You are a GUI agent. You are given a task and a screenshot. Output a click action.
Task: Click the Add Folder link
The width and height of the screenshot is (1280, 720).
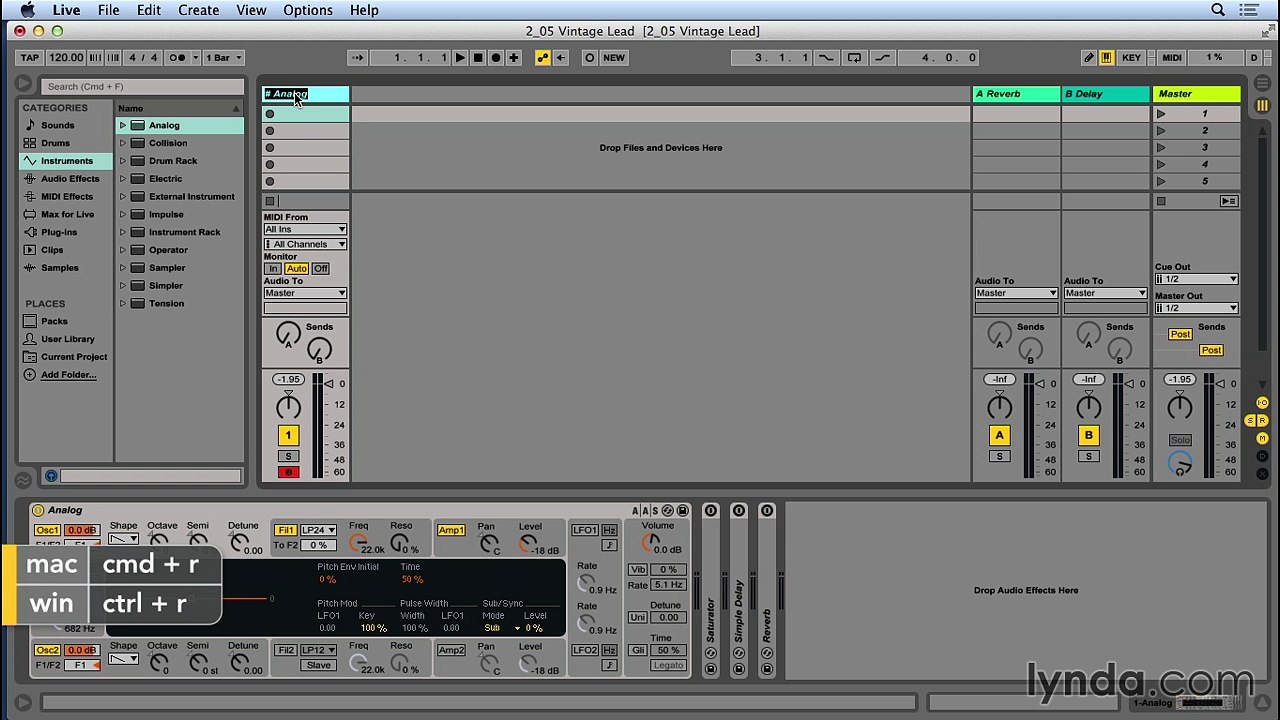68,375
